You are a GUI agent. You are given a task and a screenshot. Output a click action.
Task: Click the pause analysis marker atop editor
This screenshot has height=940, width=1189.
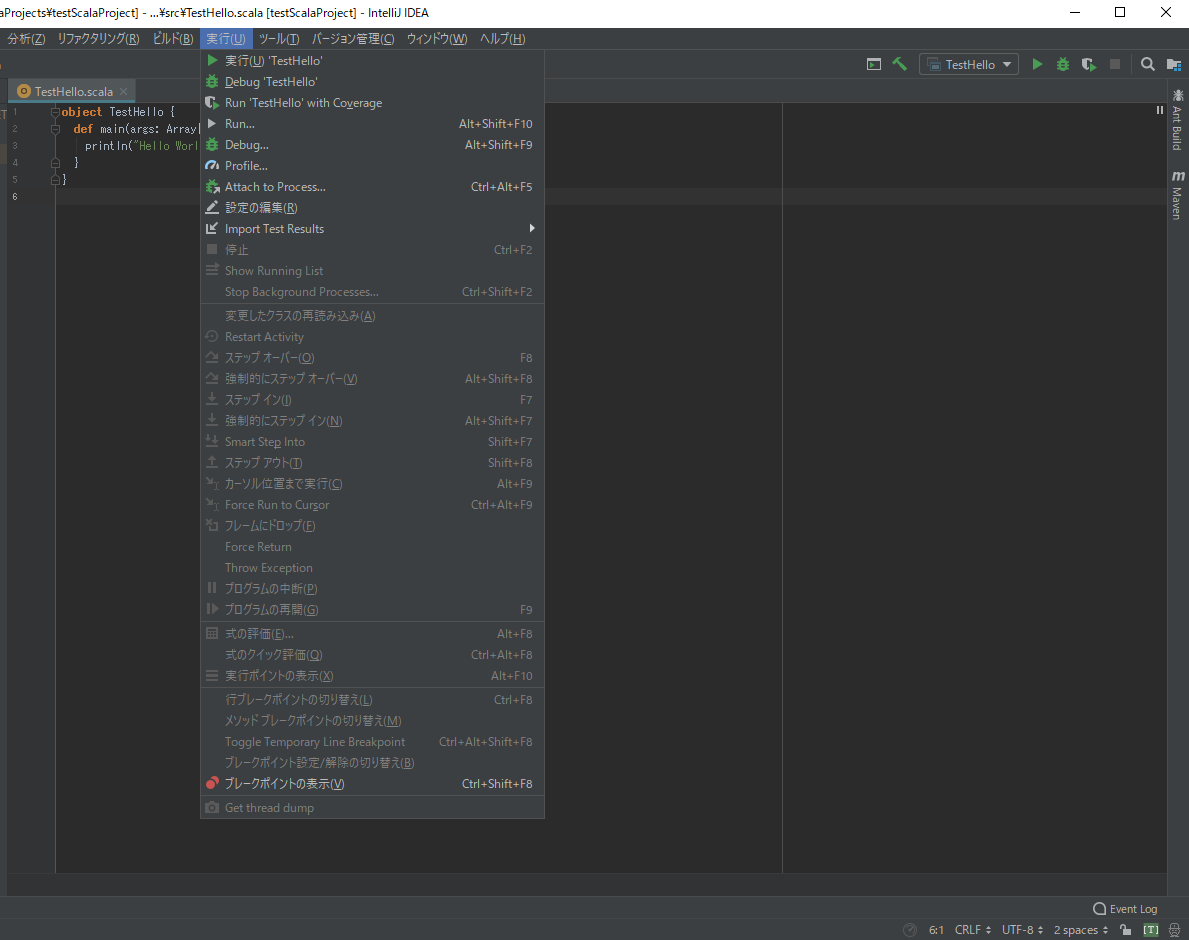tap(1159, 110)
